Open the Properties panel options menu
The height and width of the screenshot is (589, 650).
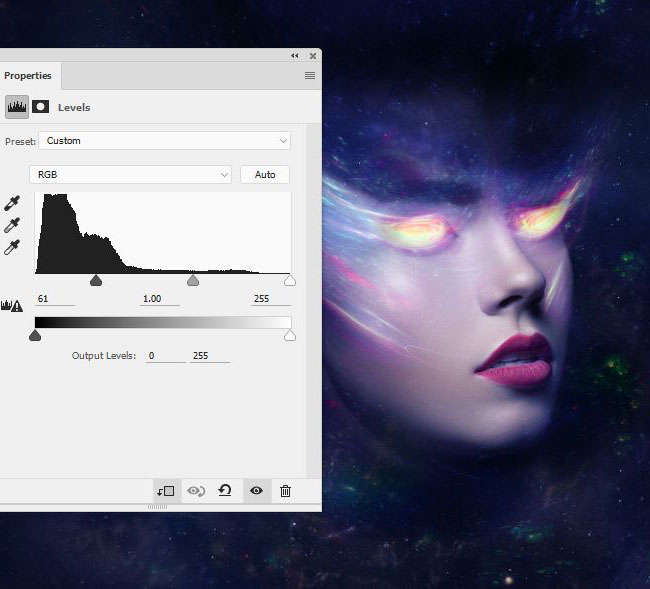click(310, 75)
